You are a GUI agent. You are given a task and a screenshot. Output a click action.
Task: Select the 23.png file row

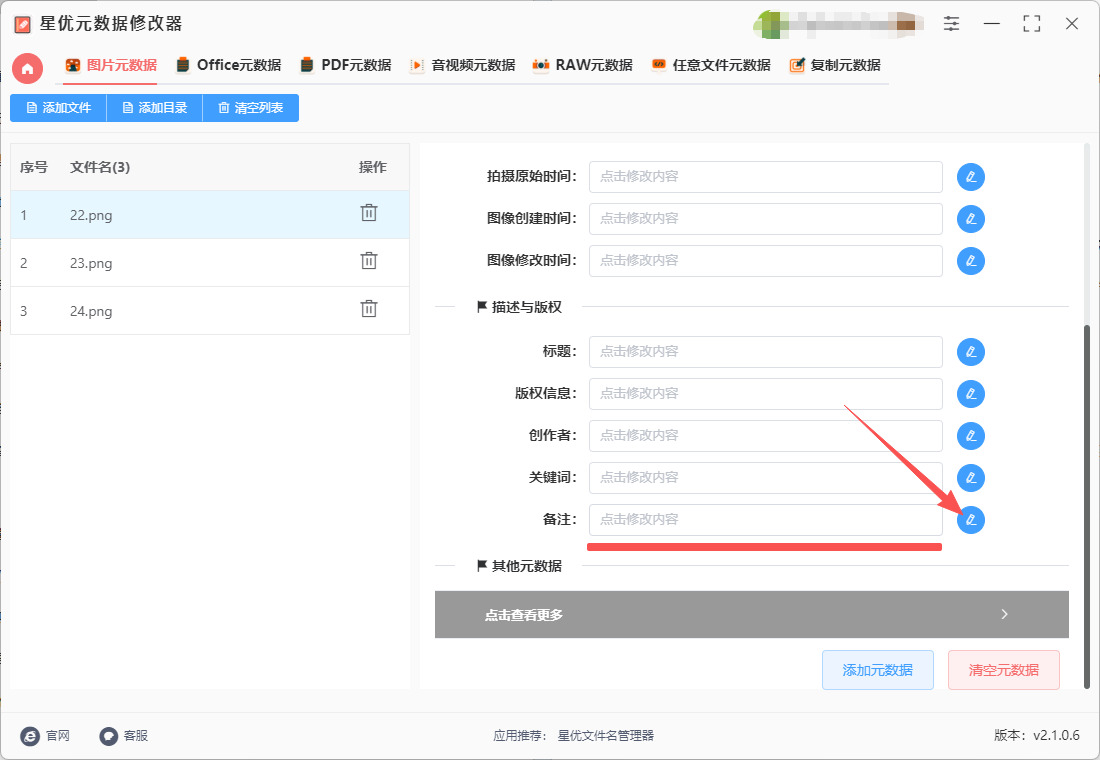point(210,263)
